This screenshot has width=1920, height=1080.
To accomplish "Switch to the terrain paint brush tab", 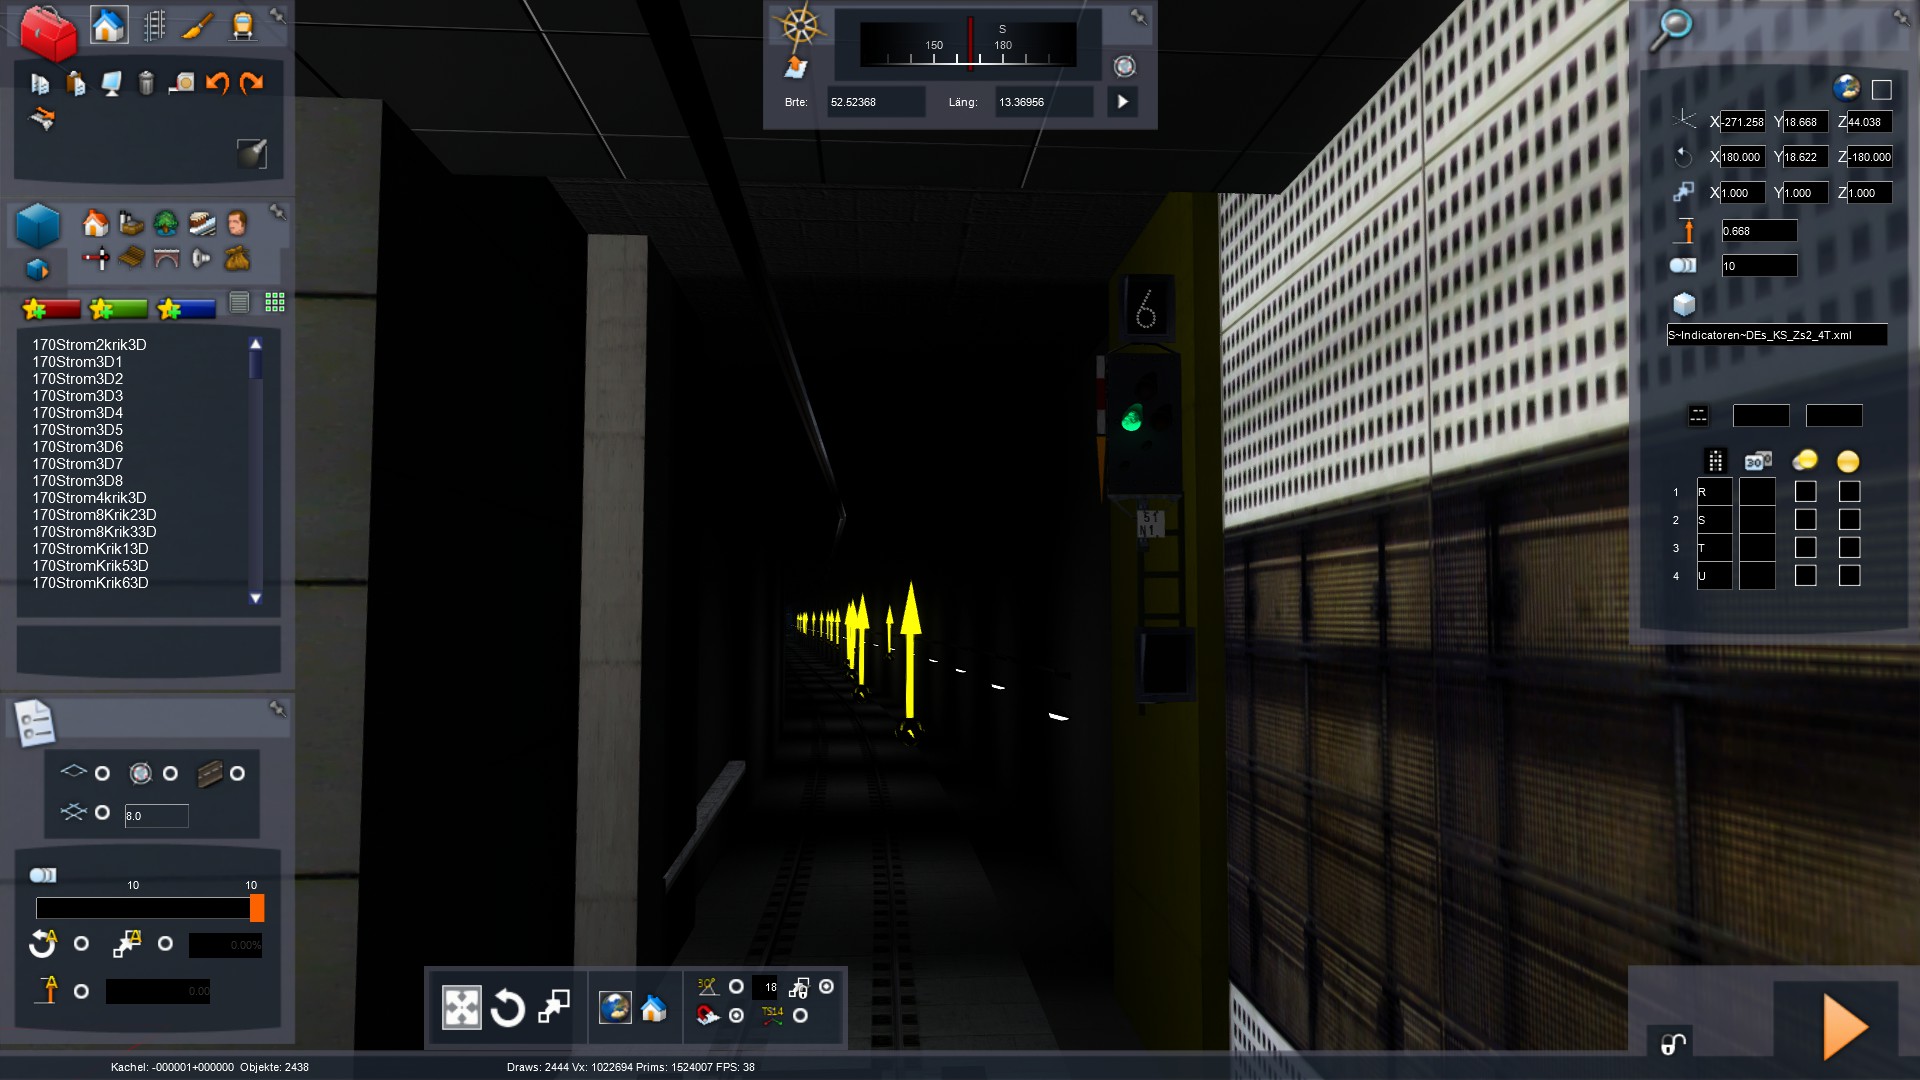I will point(197,25).
